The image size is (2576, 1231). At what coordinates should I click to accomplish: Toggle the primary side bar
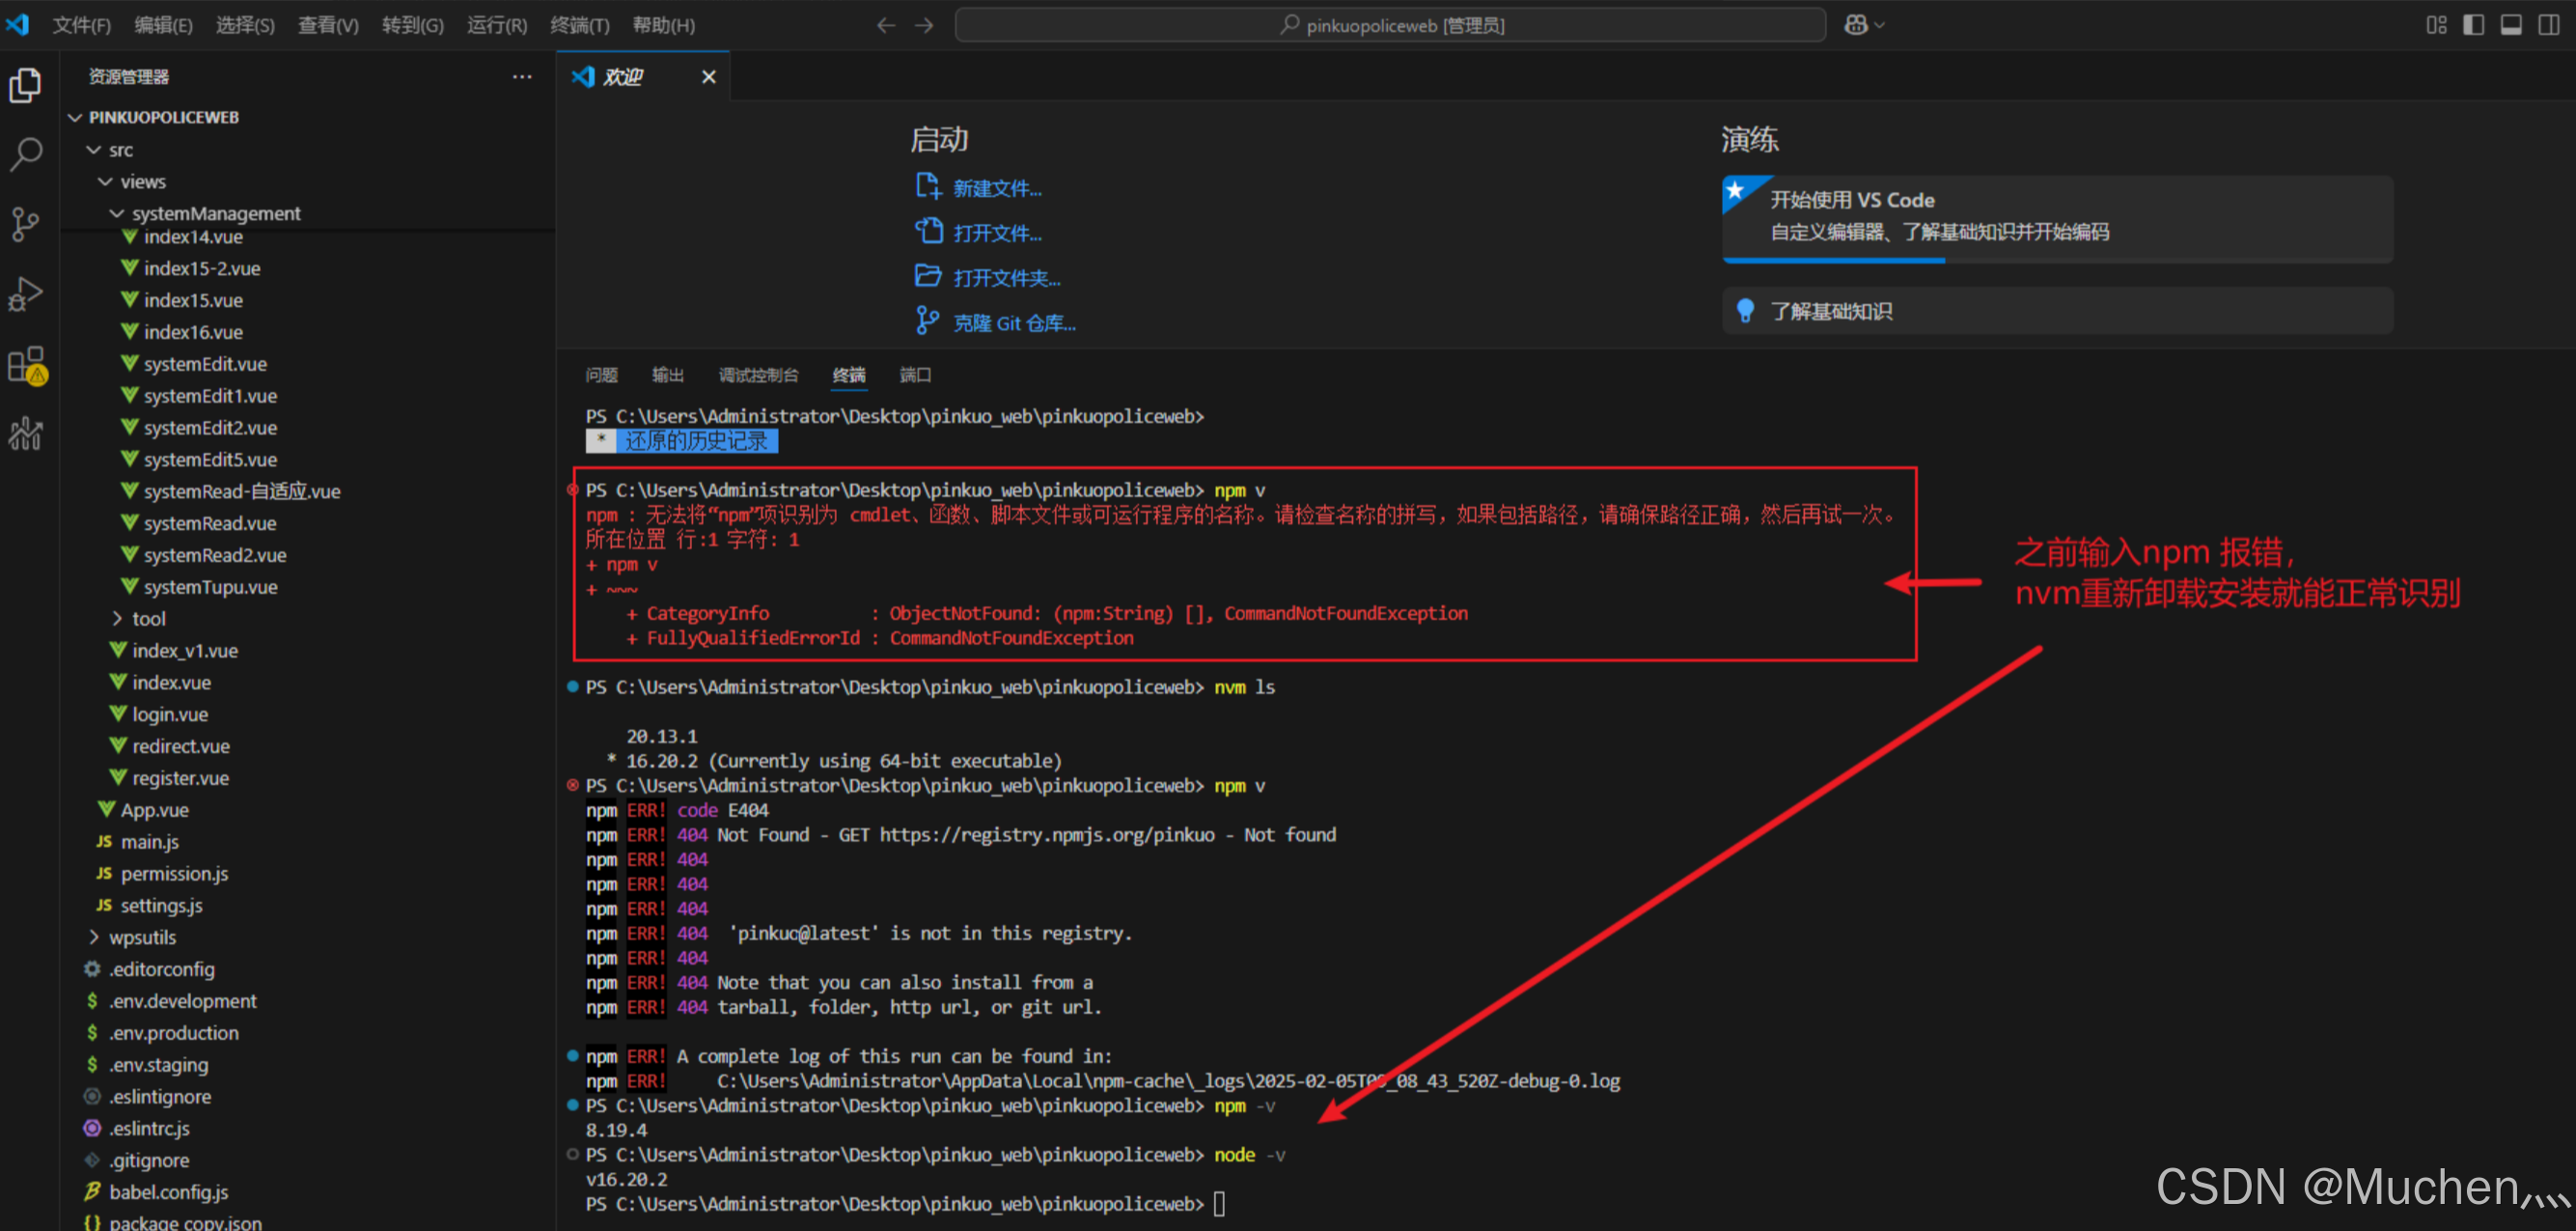tap(2473, 25)
